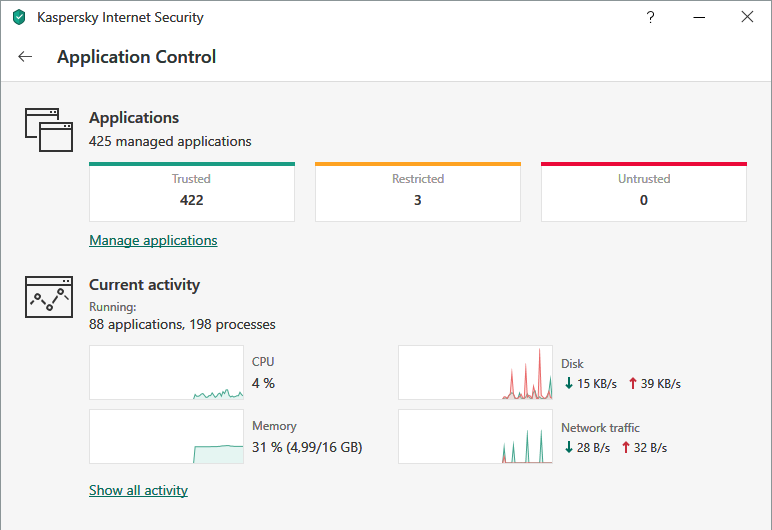Click the green Trusted color bar

coord(192,163)
